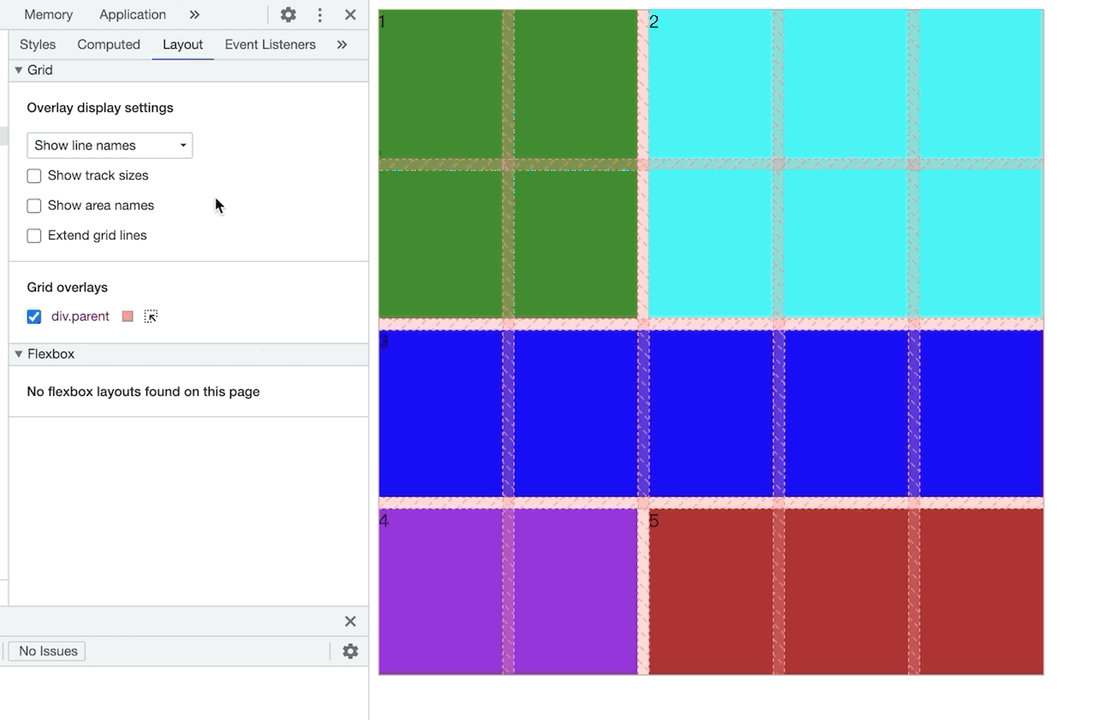Close the DevTools panel
Screen dimensions: 1094x720
tap(350, 15)
